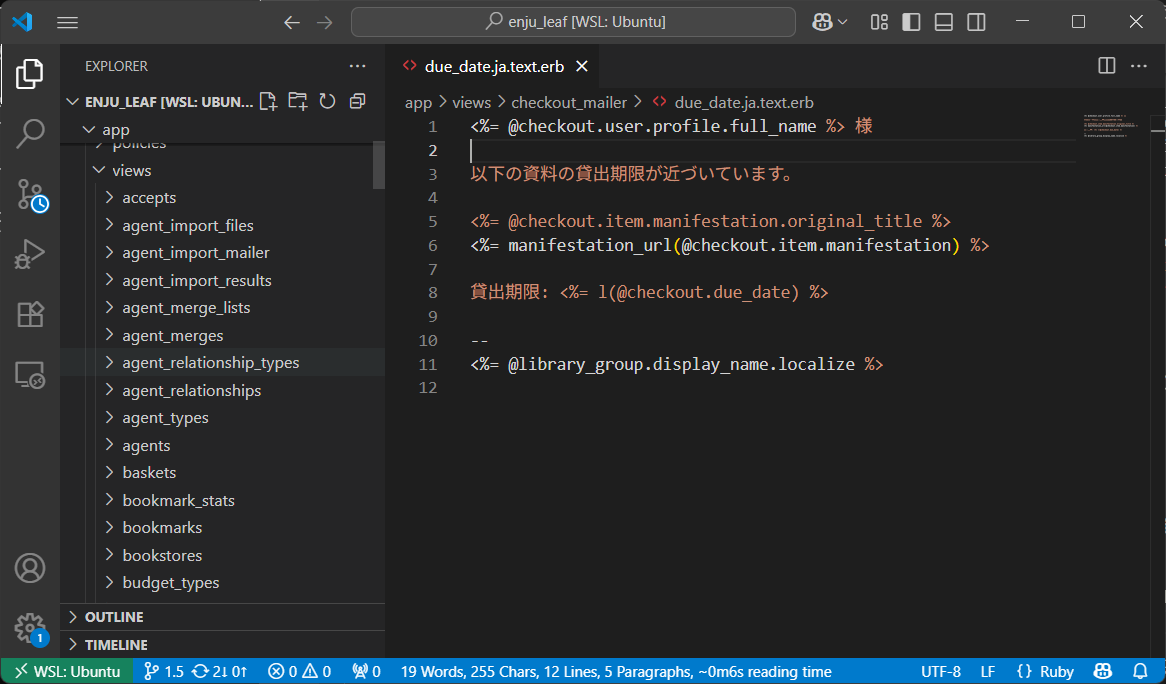Open the Copilot dropdown arrow in title bar

pos(843,22)
